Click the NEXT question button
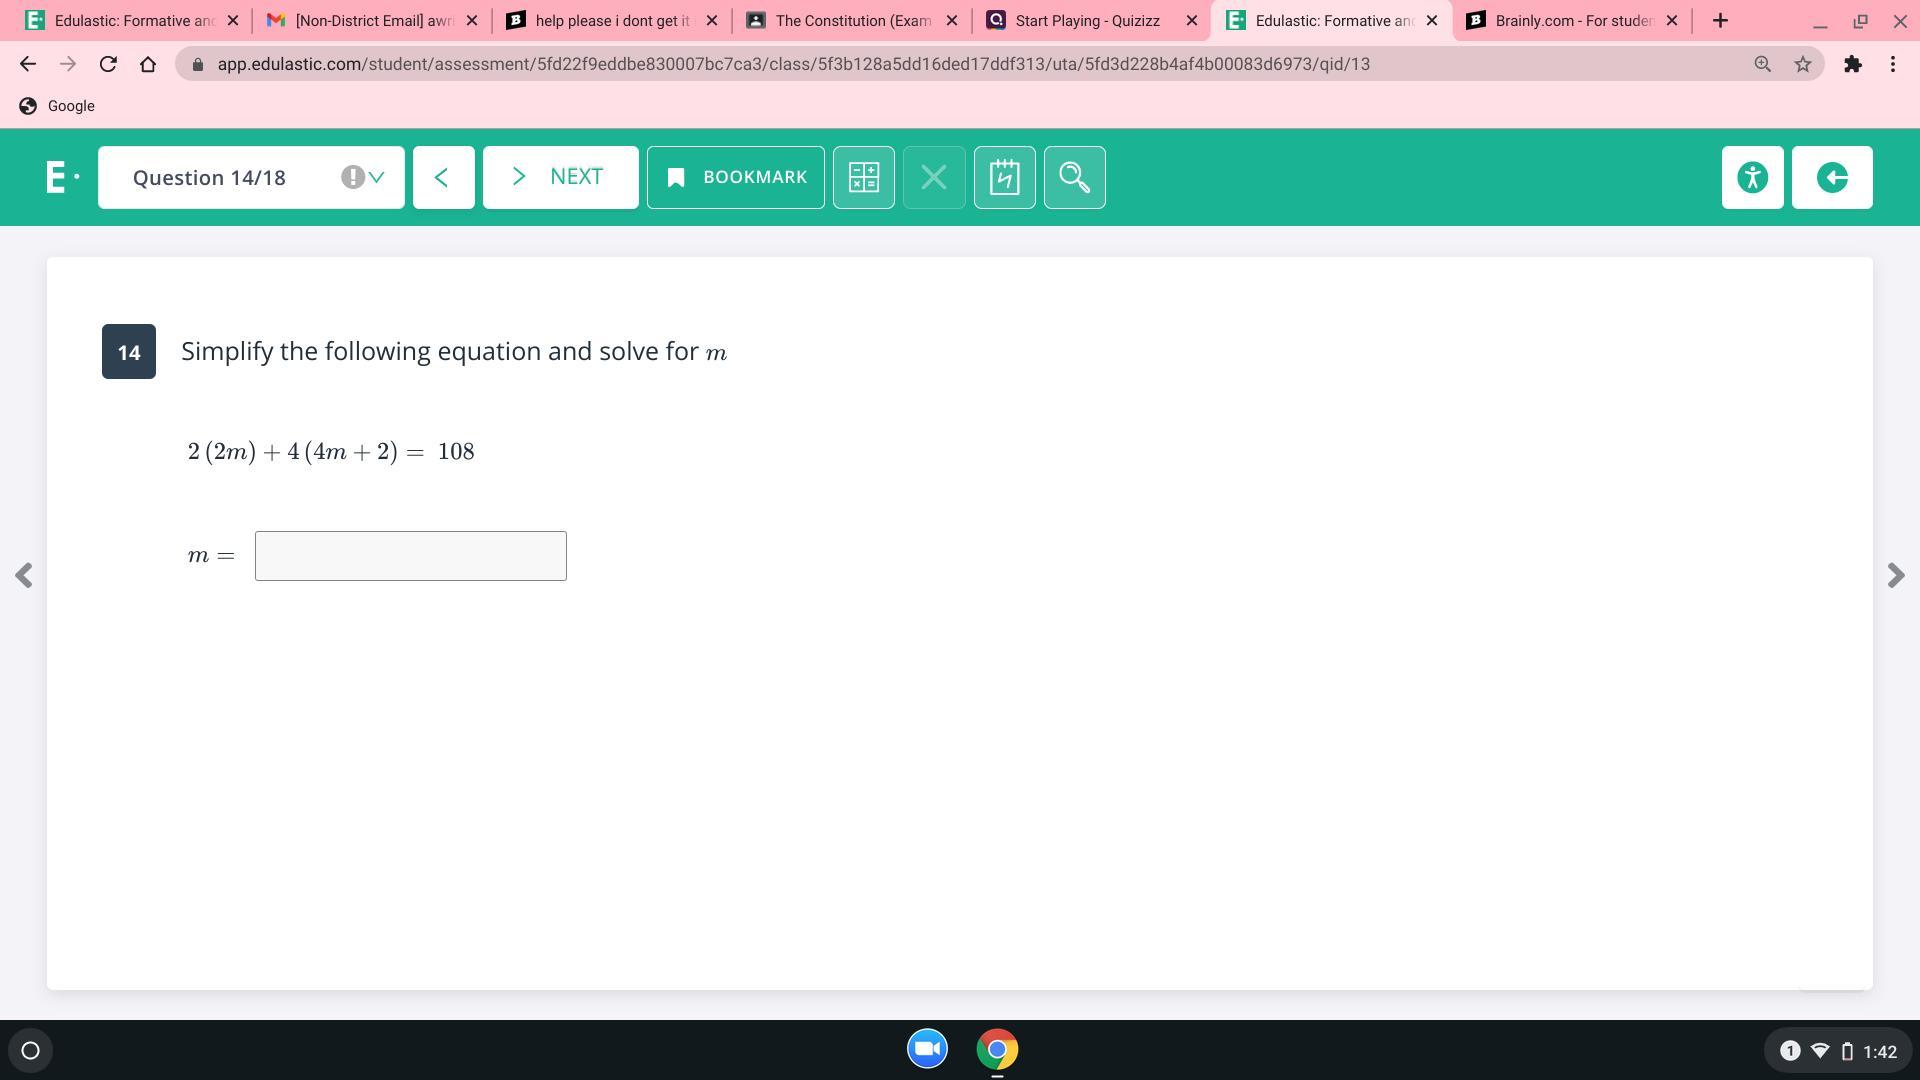 (560, 177)
